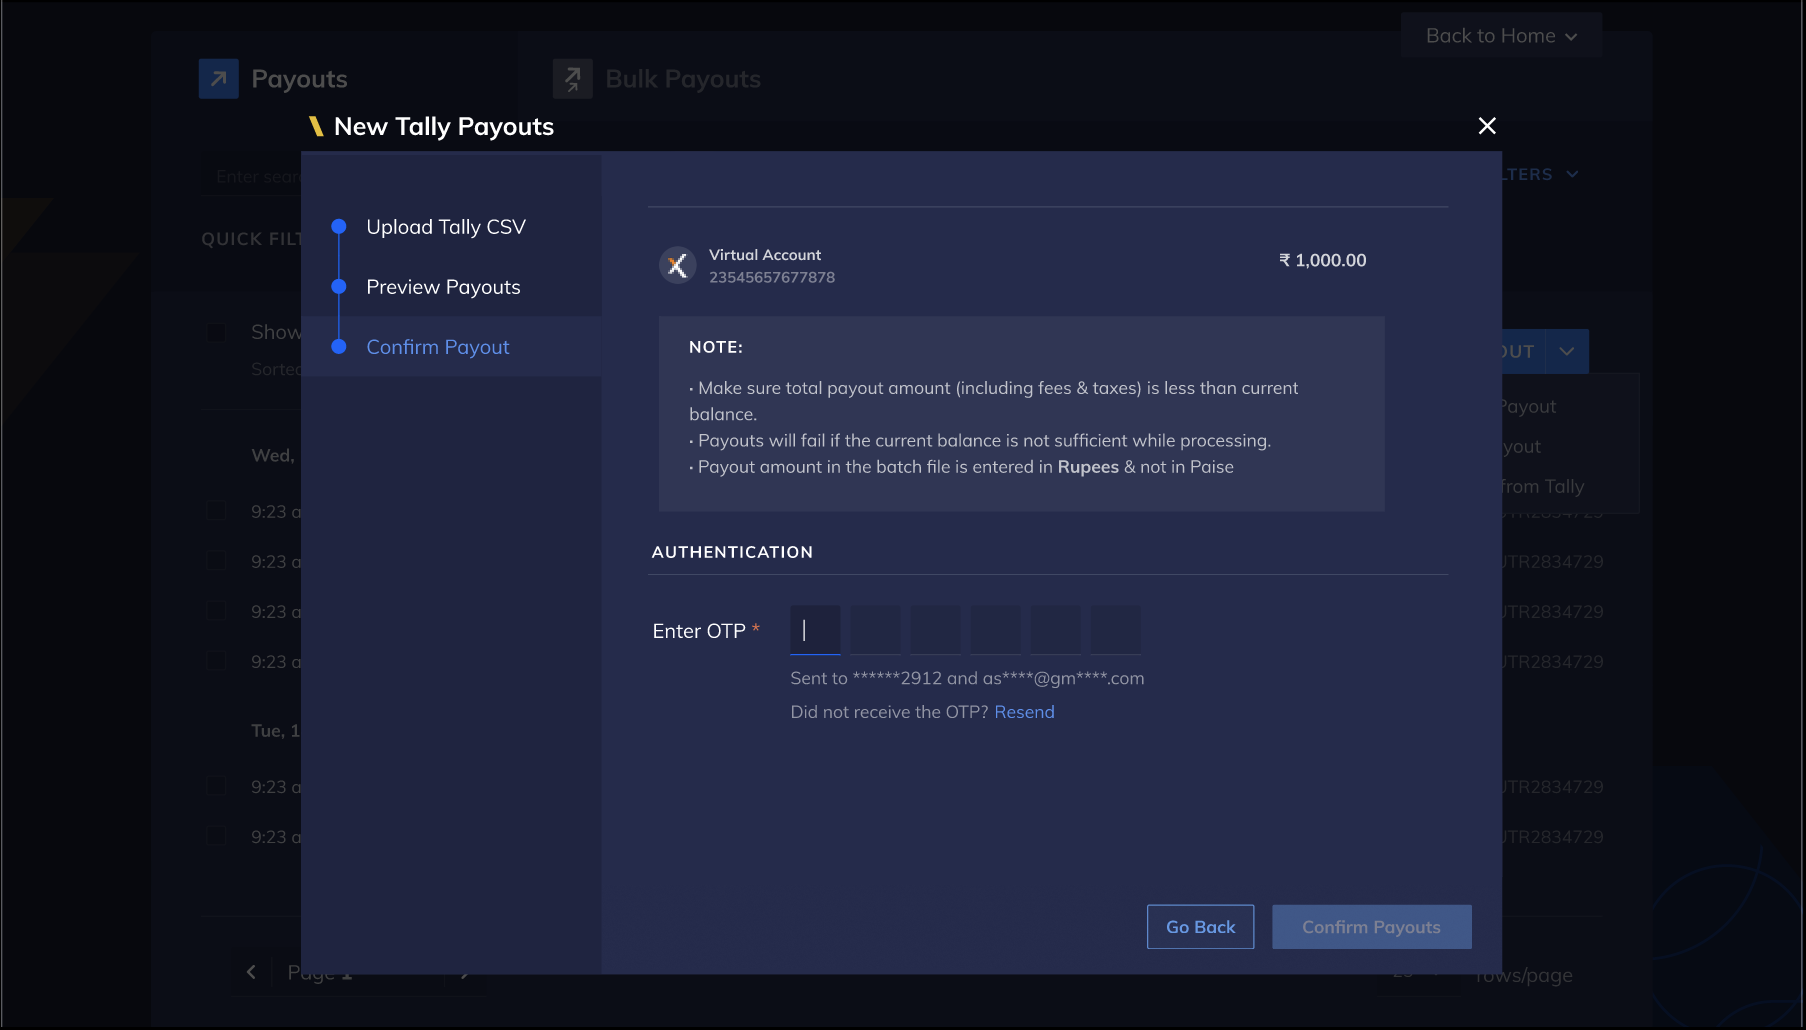Select the Preview Payouts step

(443, 287)
